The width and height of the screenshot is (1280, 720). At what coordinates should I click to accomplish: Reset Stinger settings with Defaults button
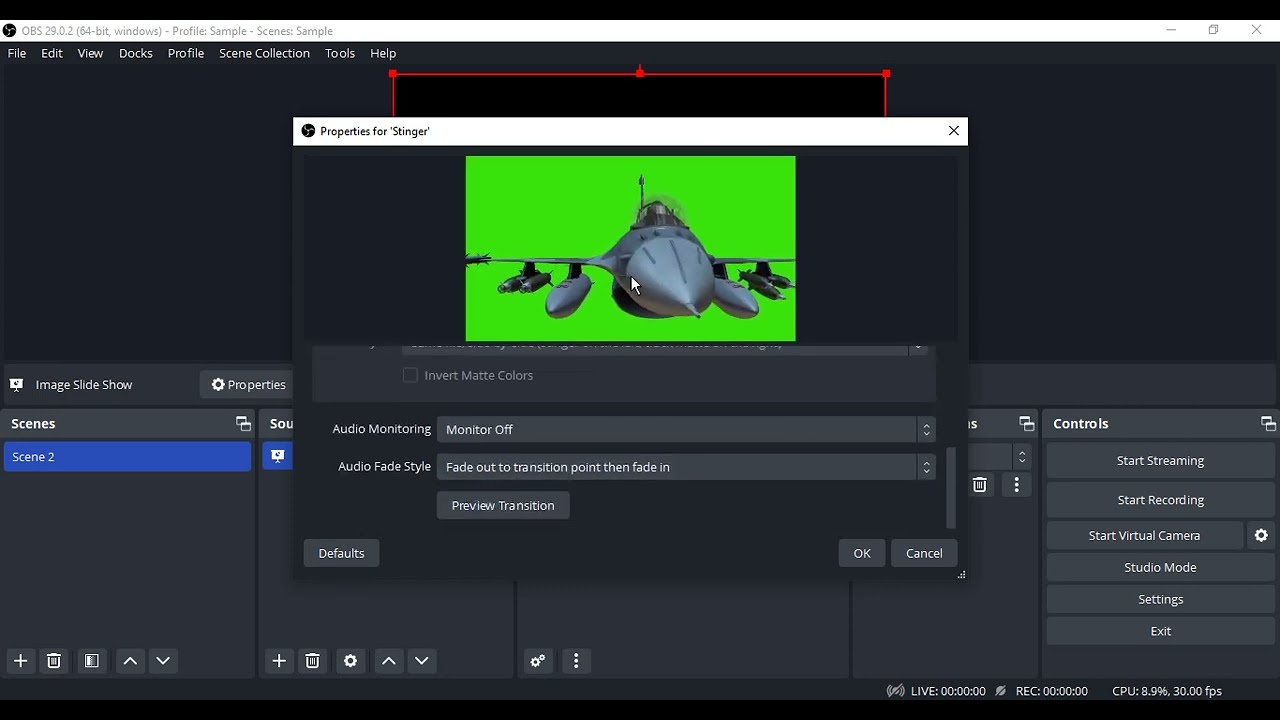pos(342,554)
